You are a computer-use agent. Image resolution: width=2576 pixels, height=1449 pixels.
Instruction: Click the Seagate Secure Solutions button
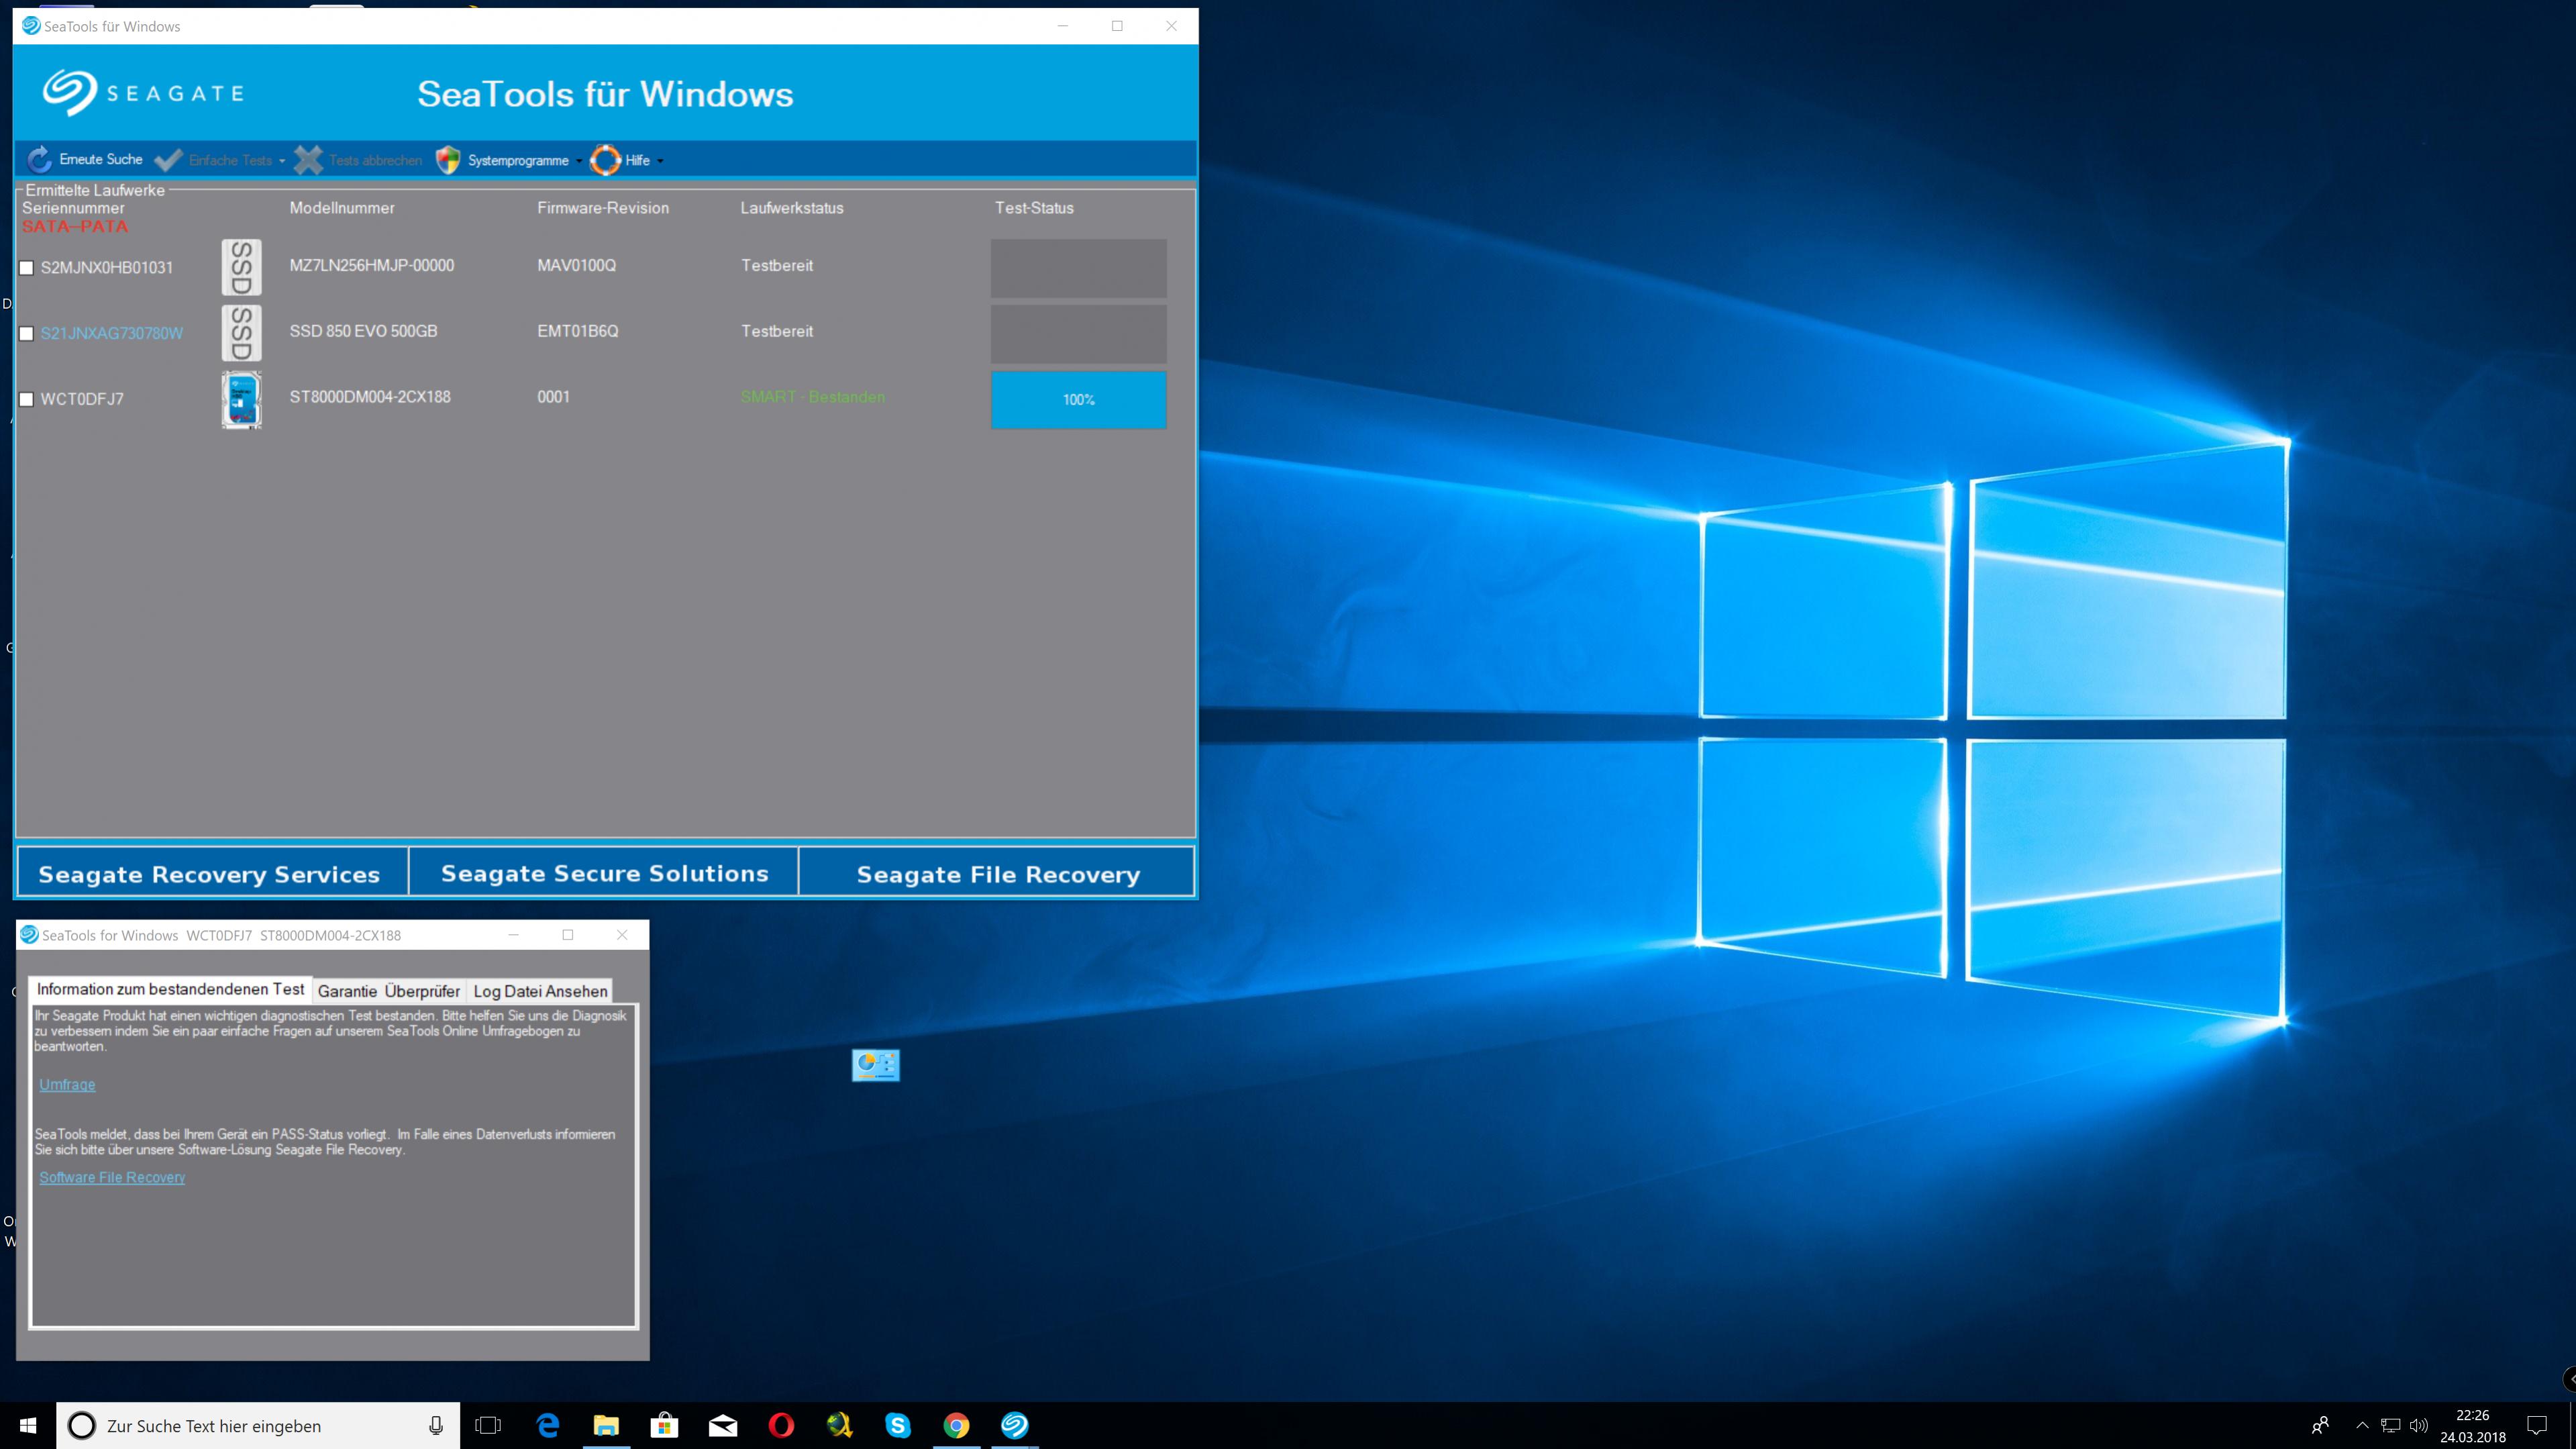(x=604, y=873)
